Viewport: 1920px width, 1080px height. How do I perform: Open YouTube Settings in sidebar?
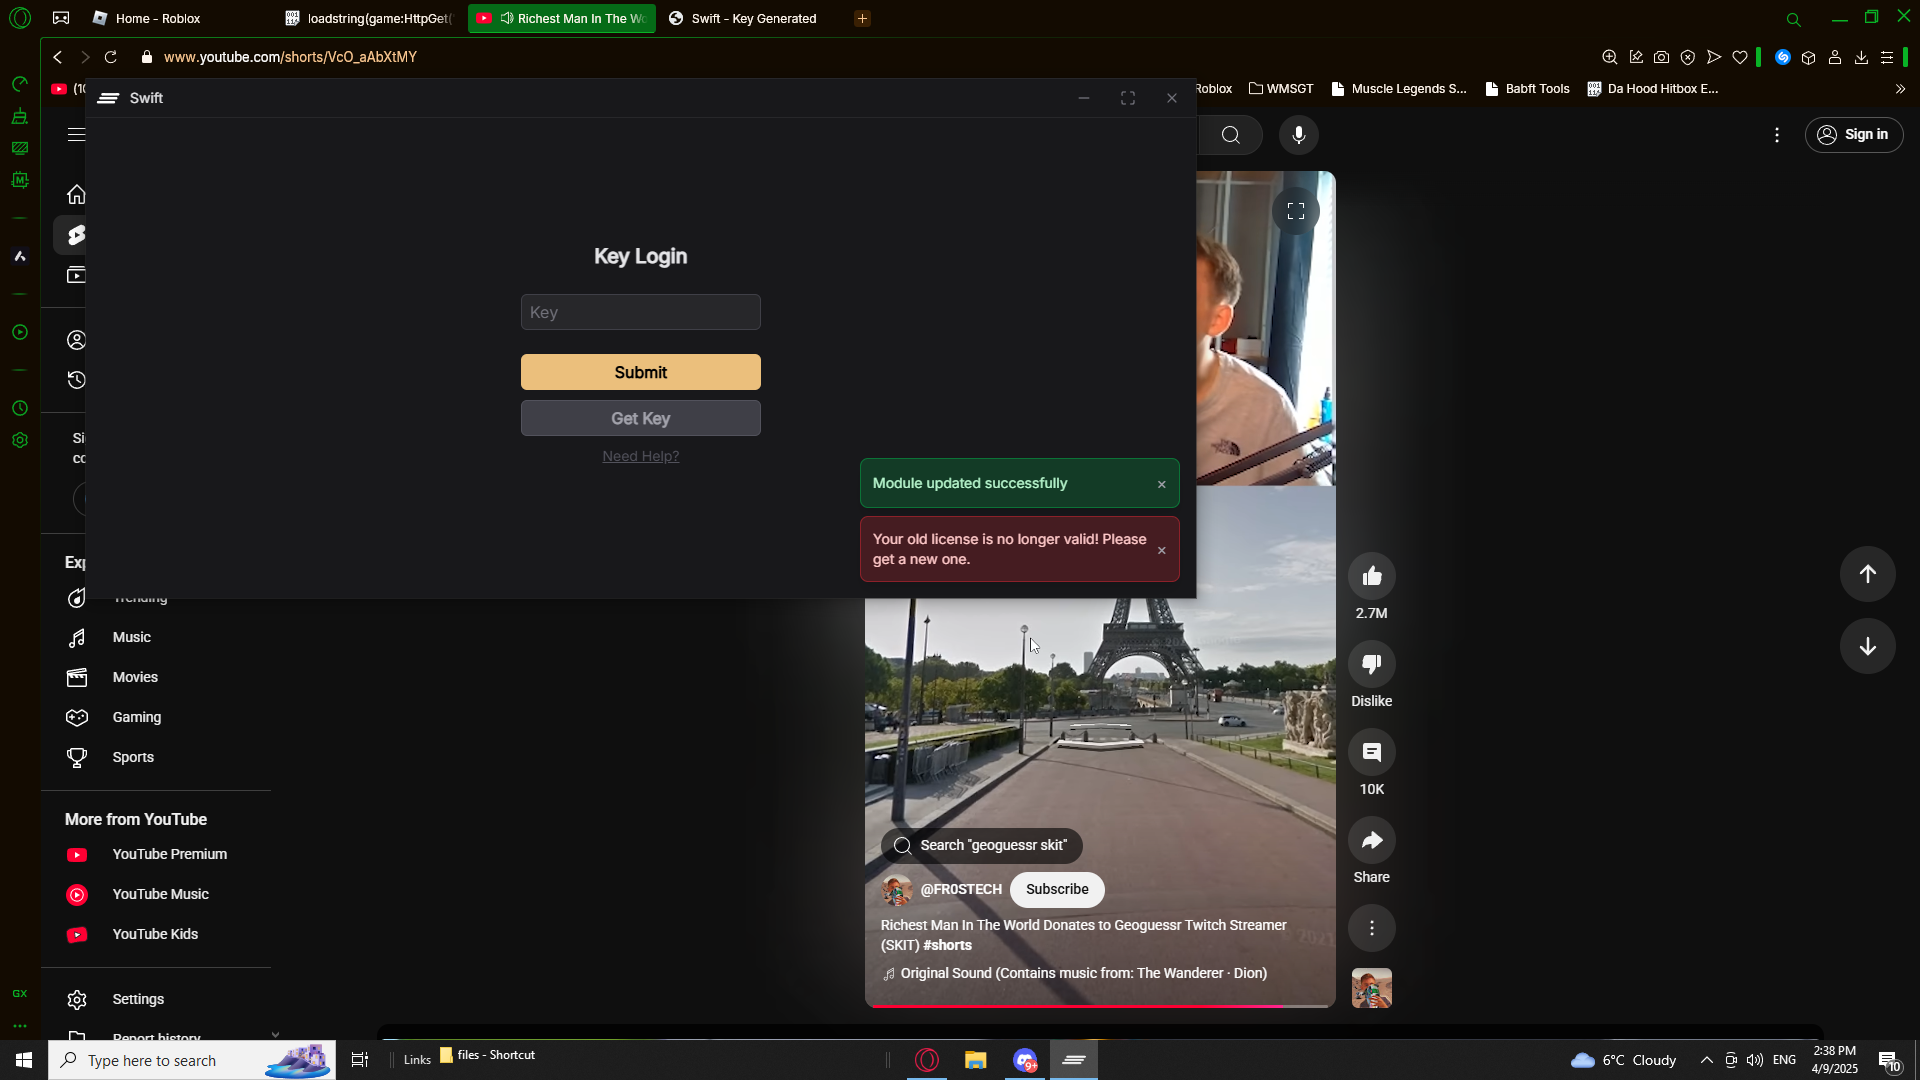pyautogui.click(x=138, y=999)
